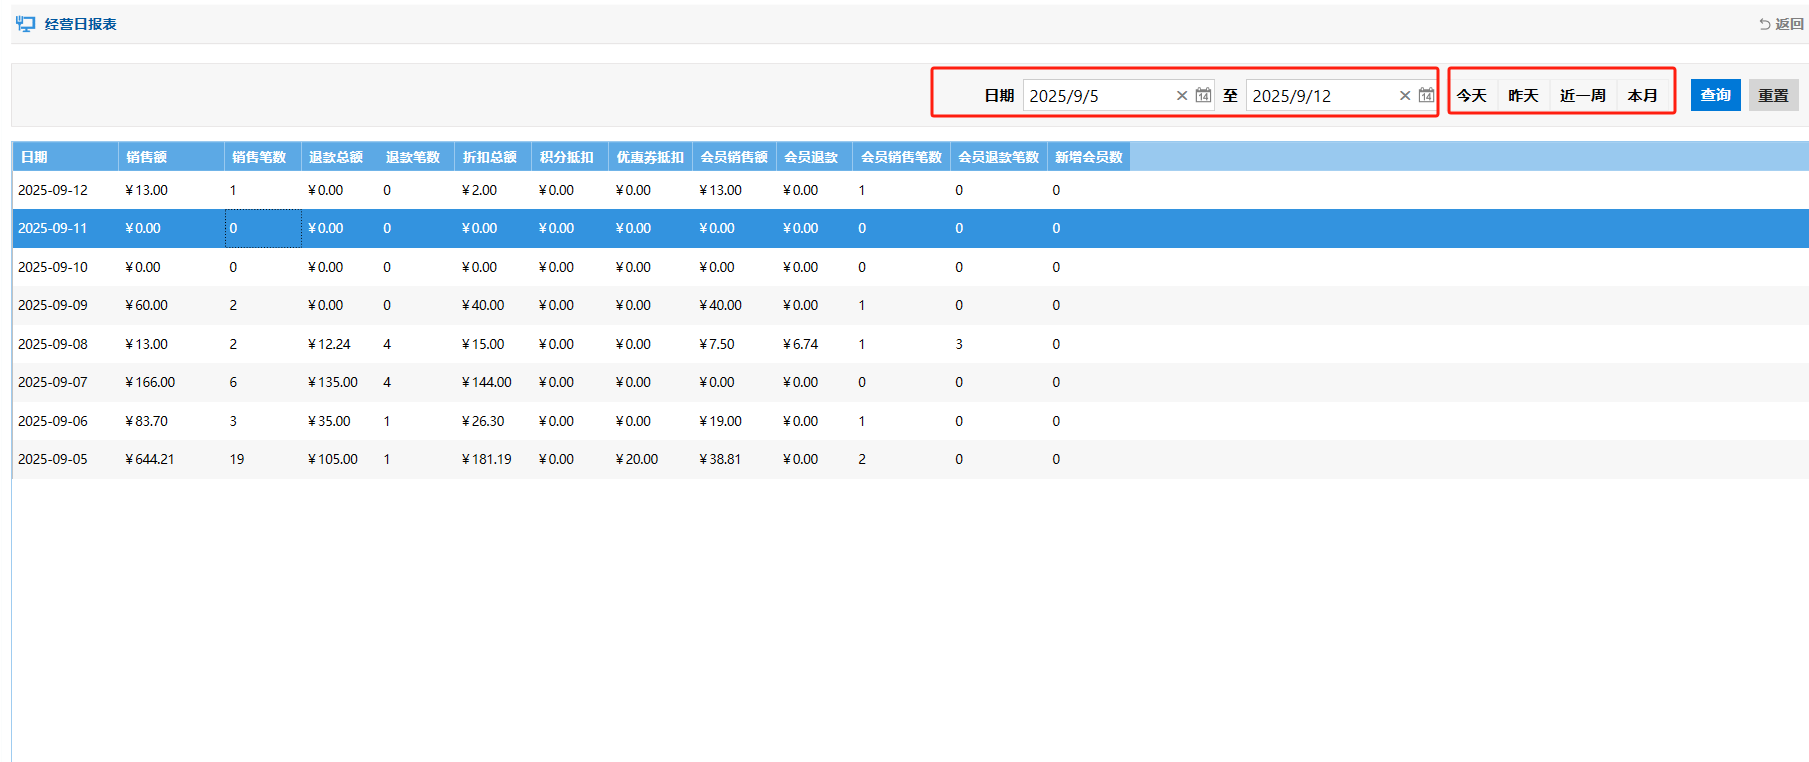Choose the 近一周 date range
The width and height of the screenshot is (1809, 762).
[x=1582, y=96]
